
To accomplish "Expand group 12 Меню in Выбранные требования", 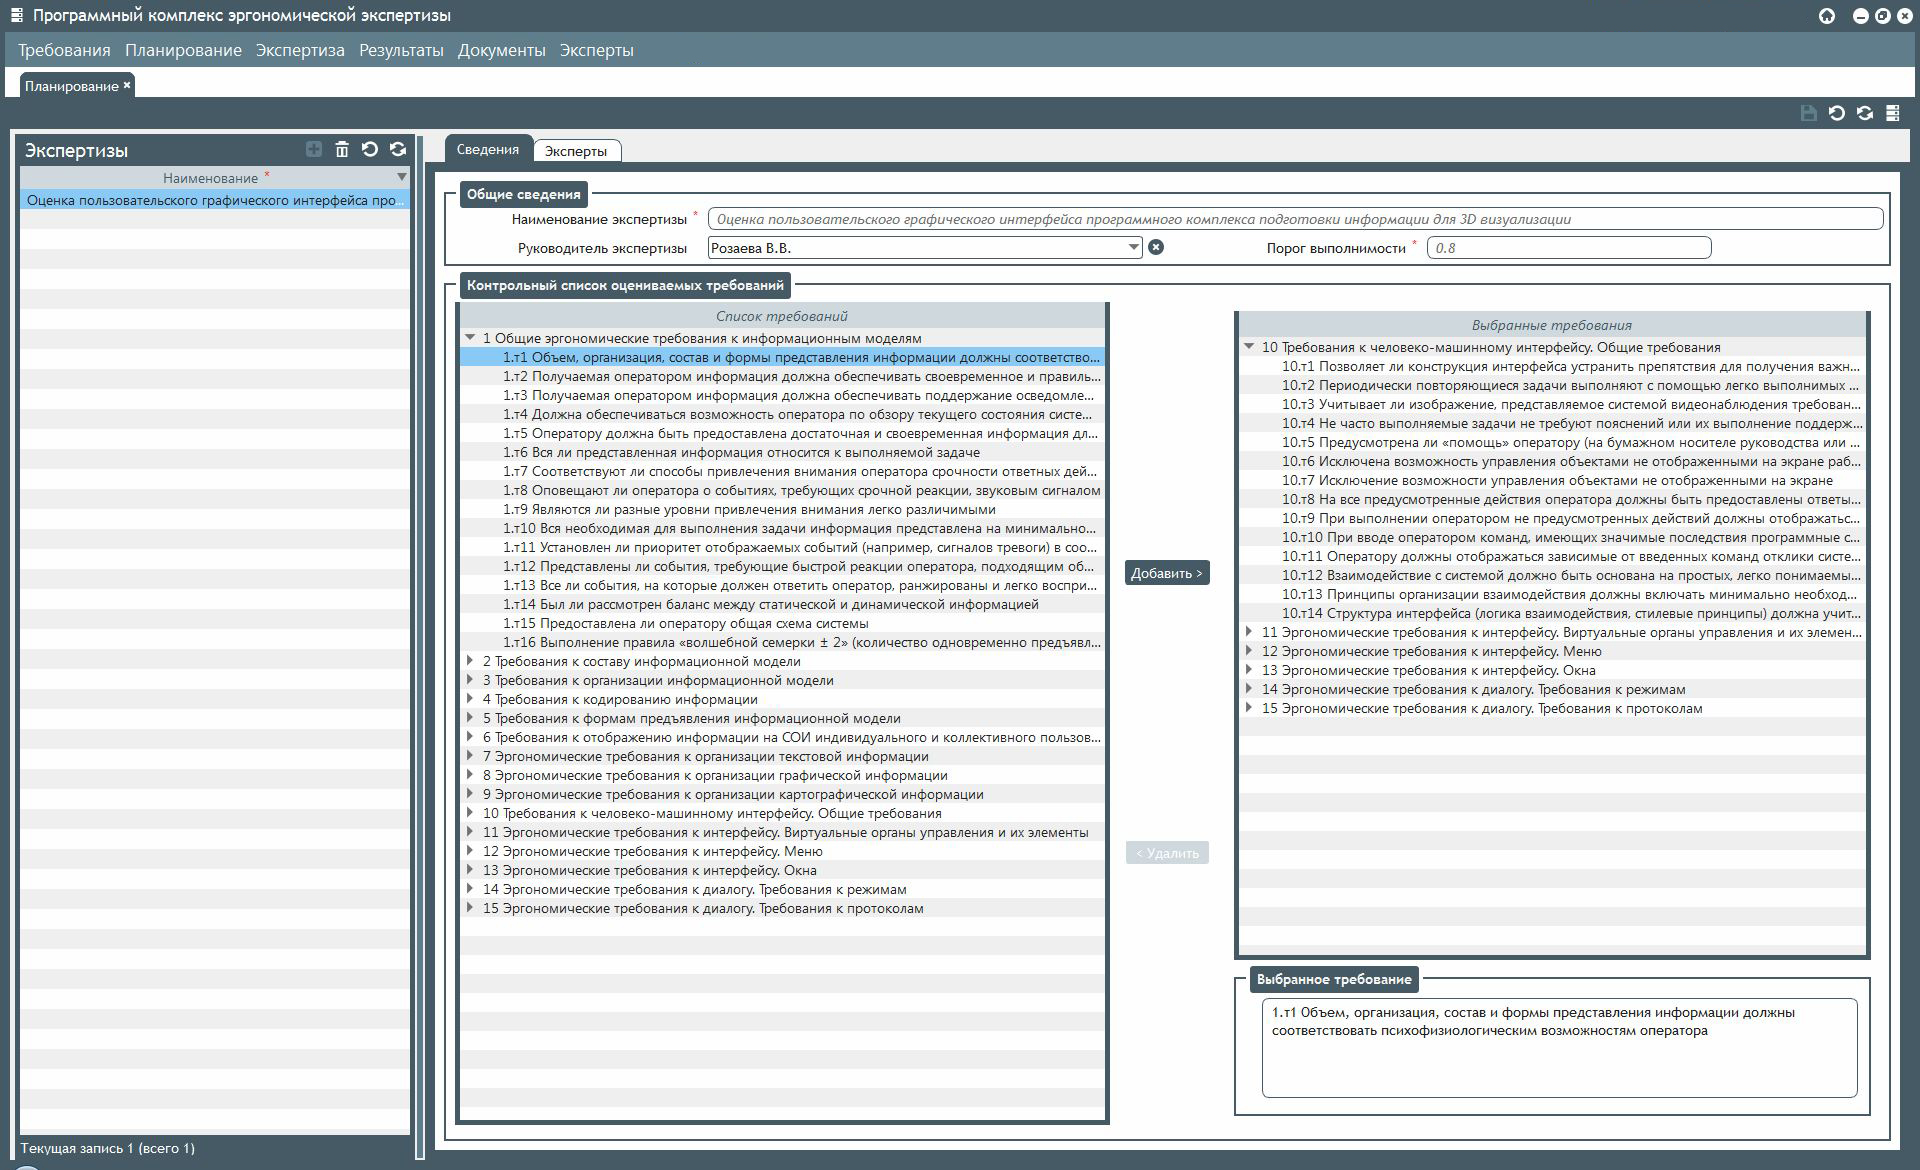I will pyautogui.click(x=1249, y=651).
